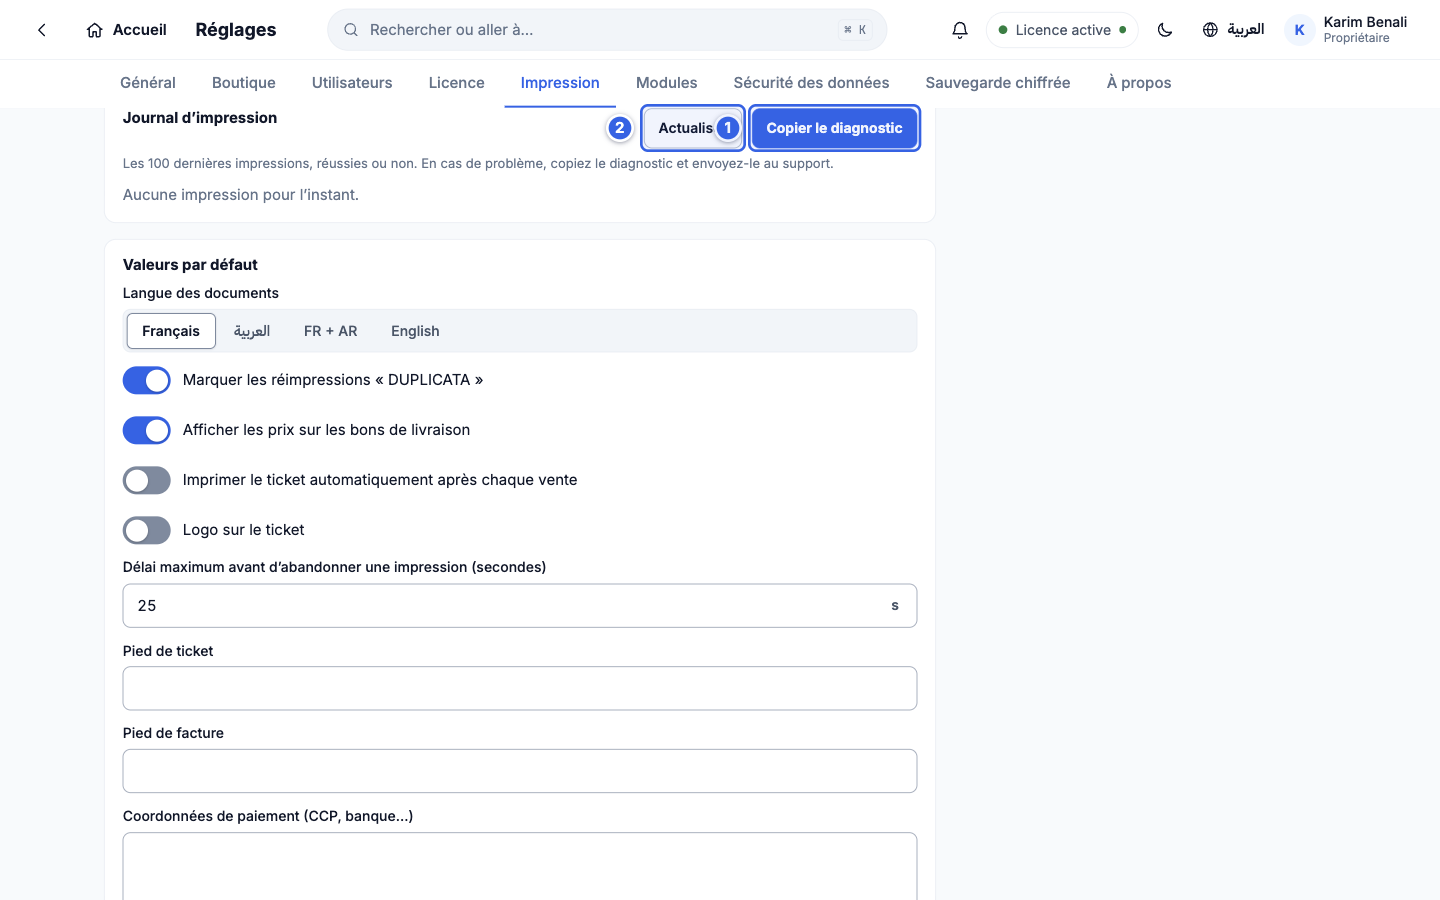The width and height of the screenshot is (1440, 900).
Task: Select English document language
Action: pyautogui.click(x=415, y=331)
